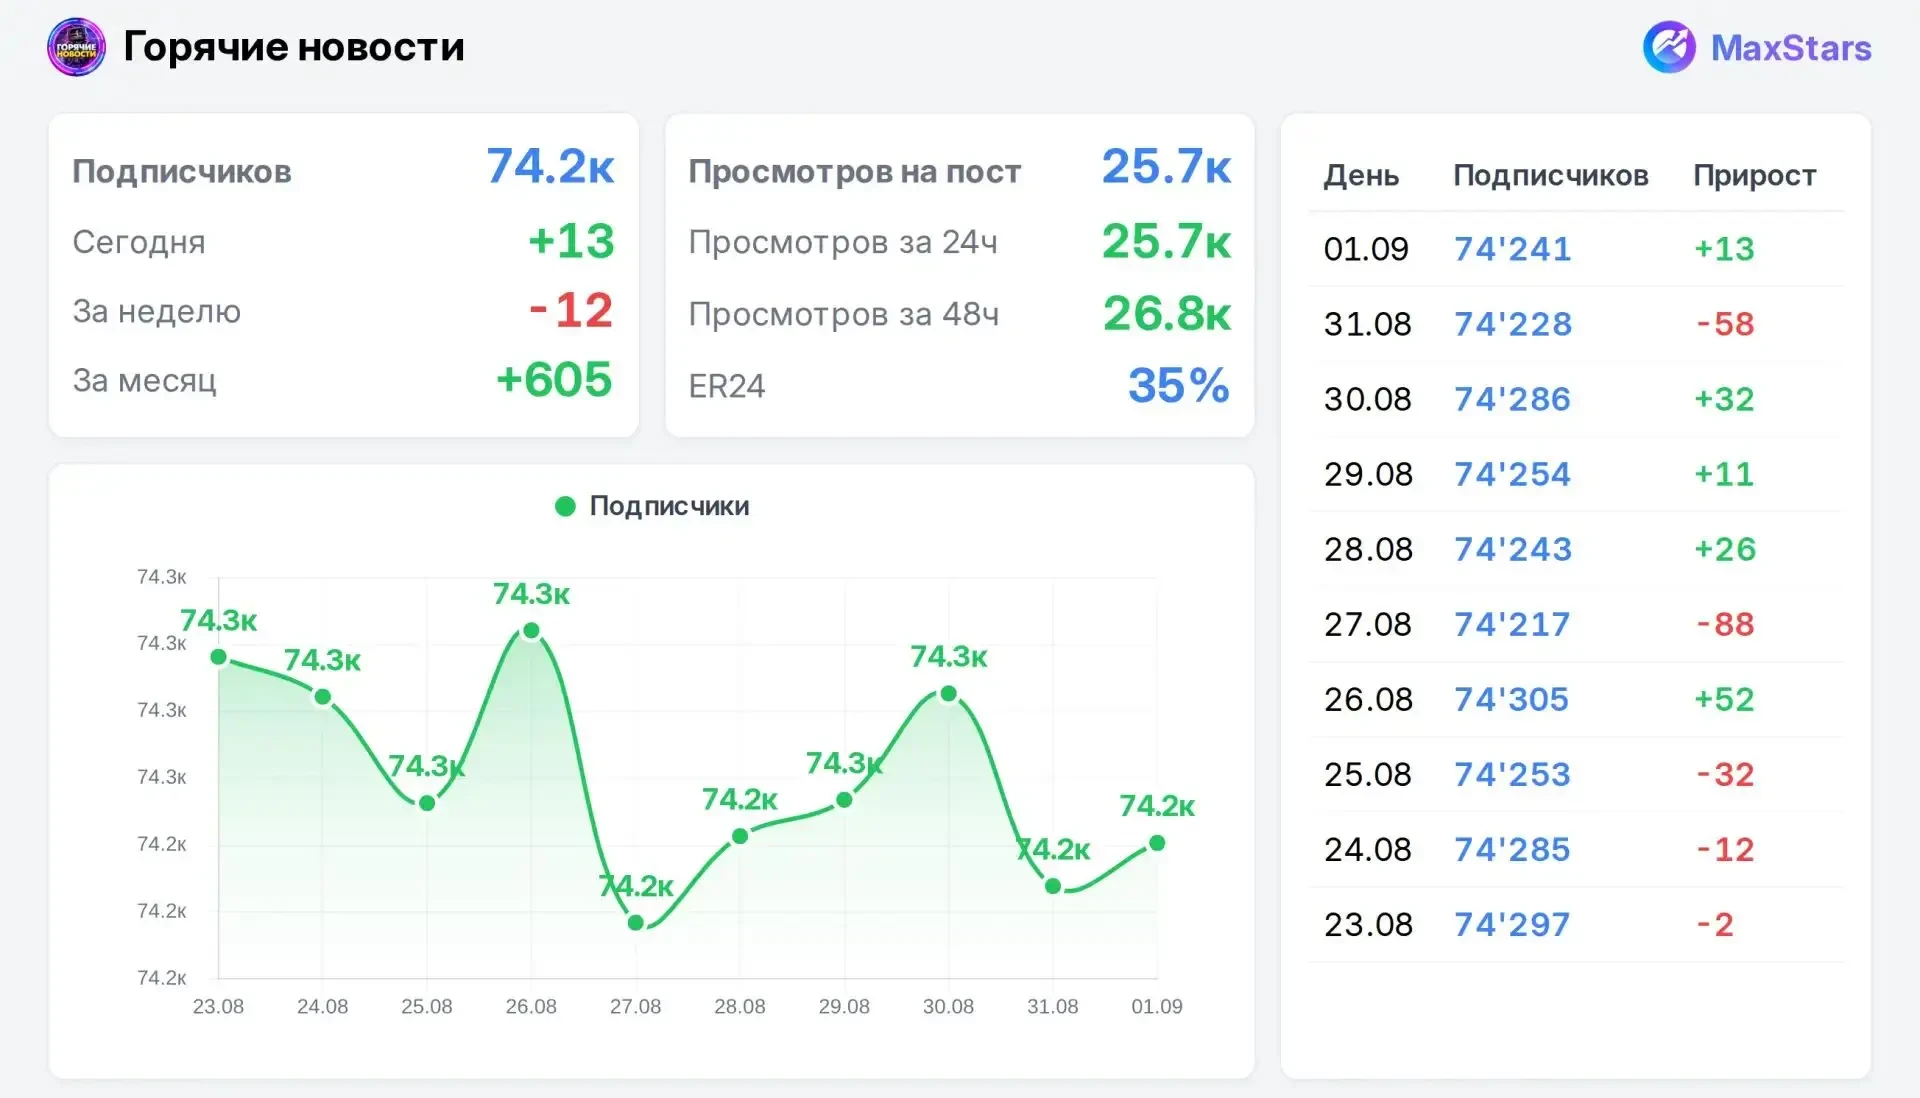Click the 74'217 cell for 27.08

click(1512, 624)
